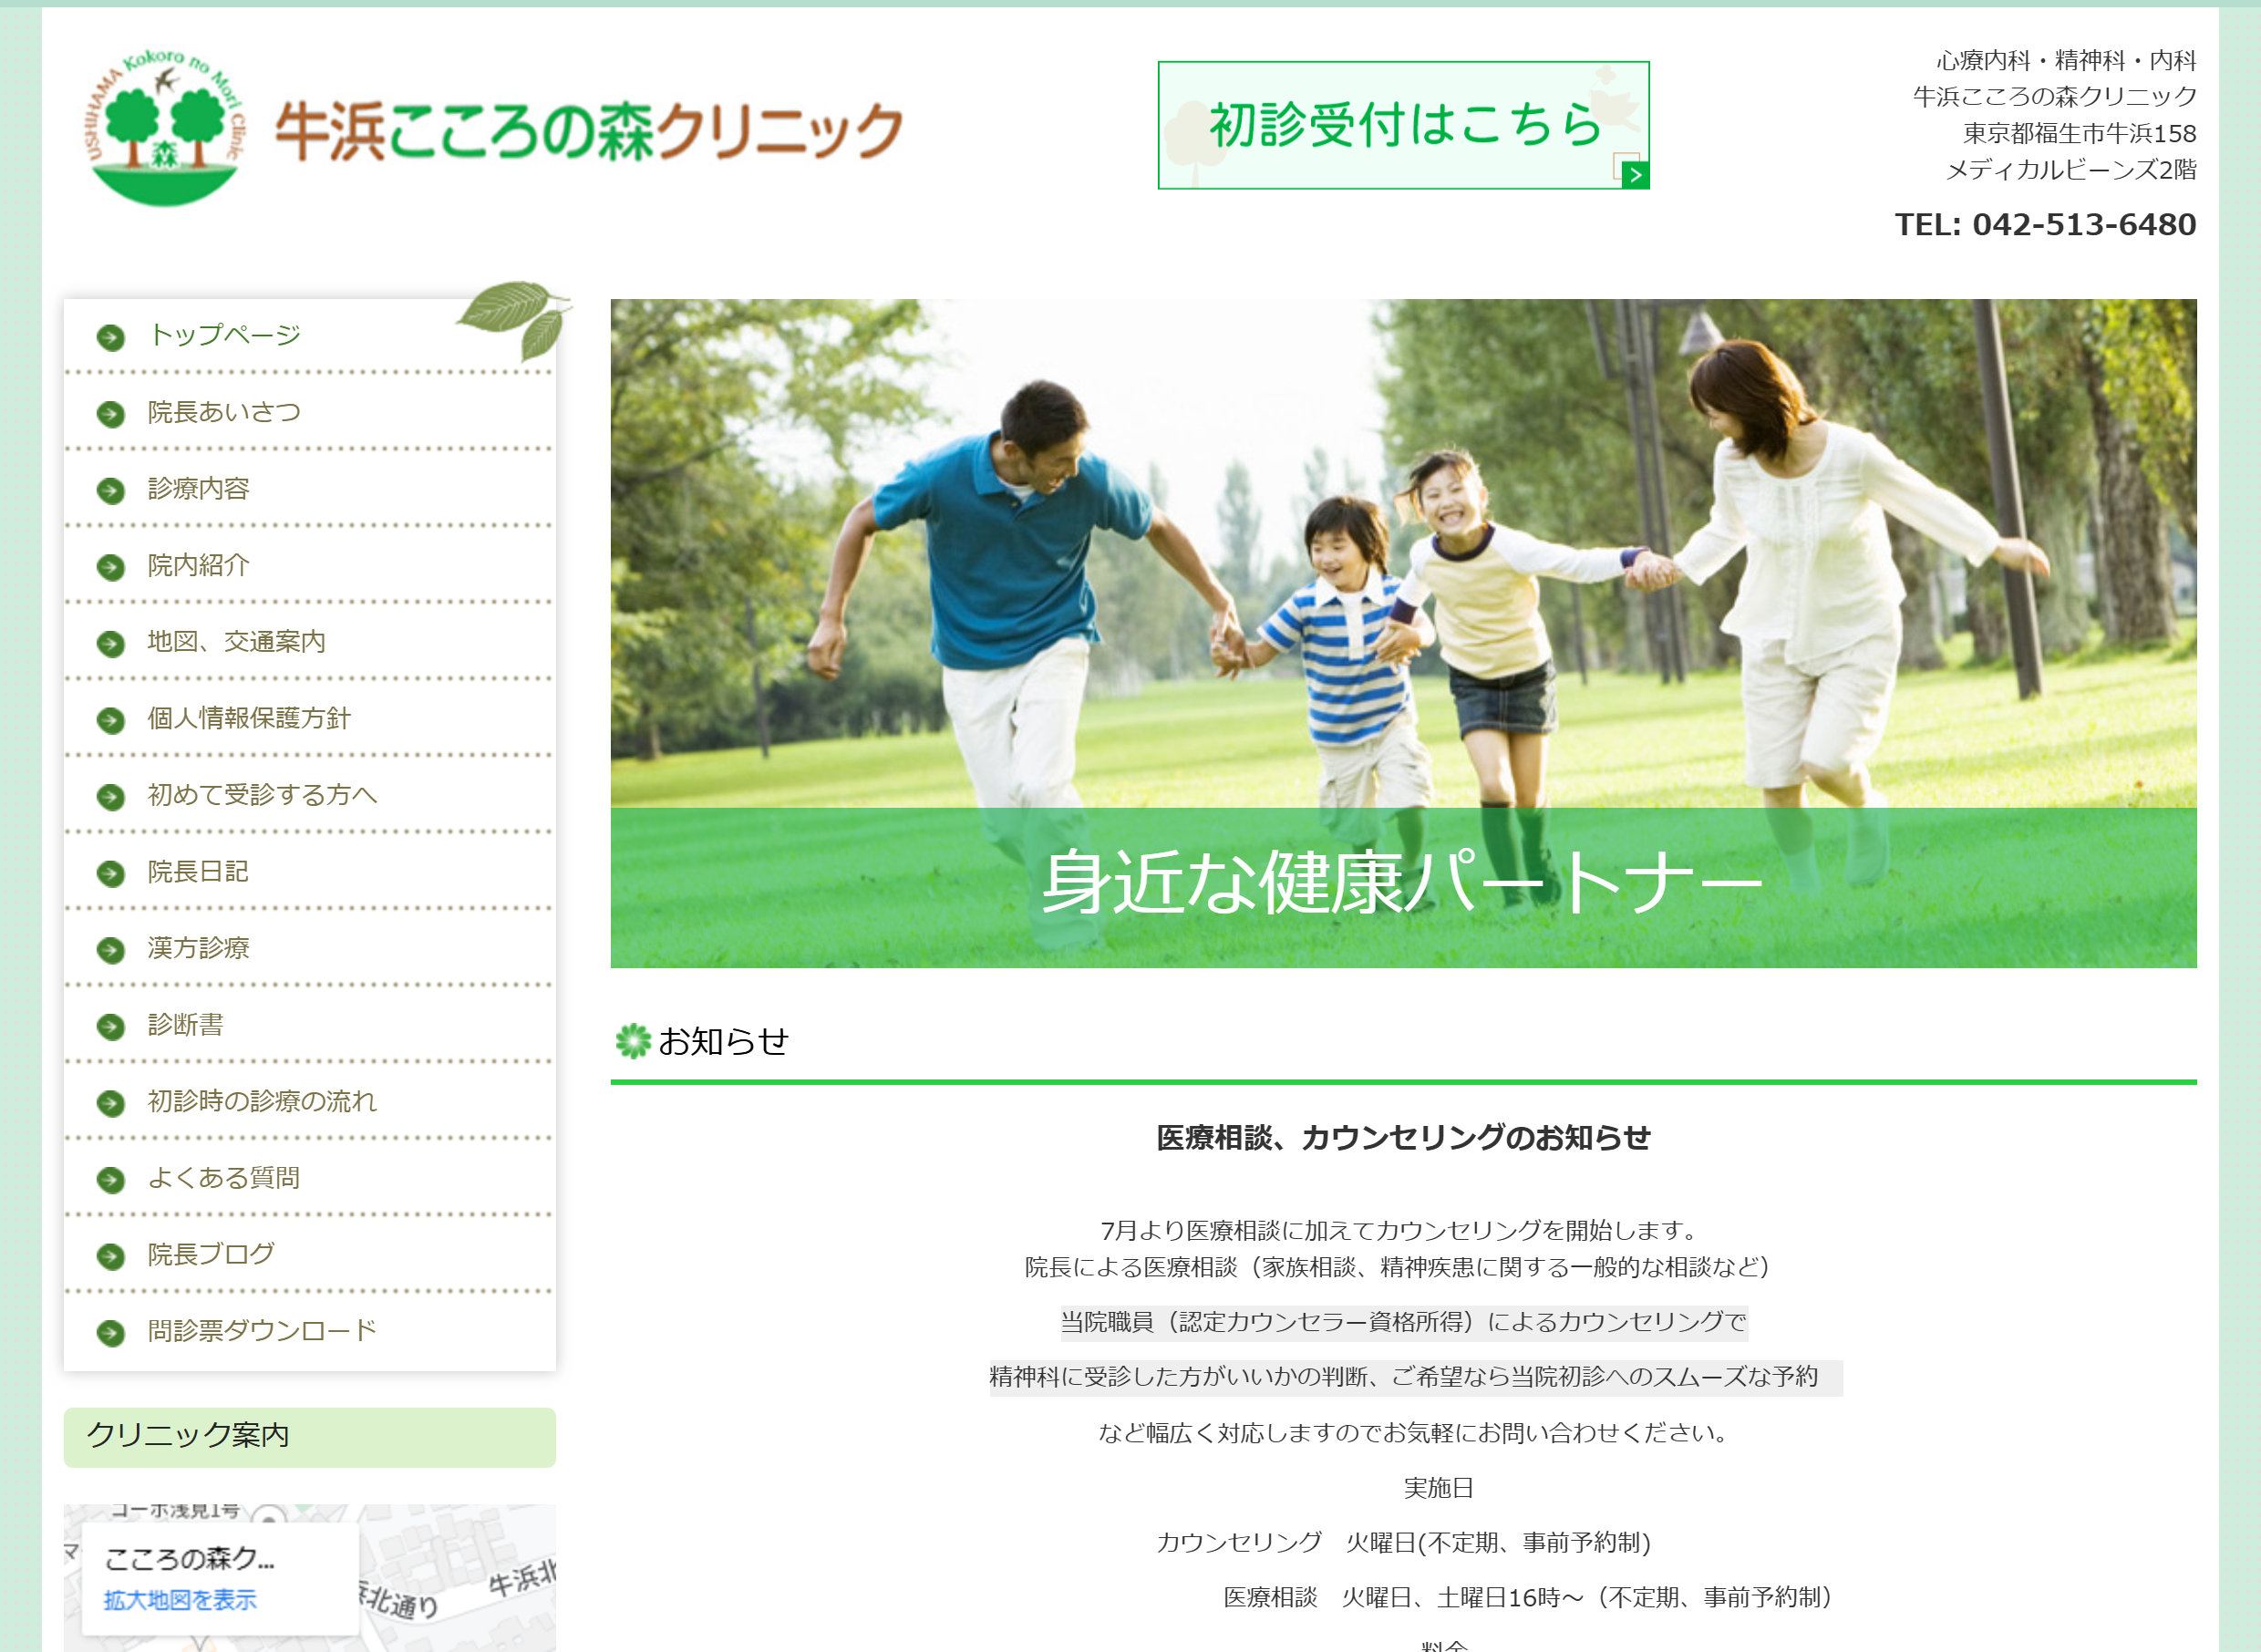Open 診断書 link
2261x1652 pixels.
186,1025
